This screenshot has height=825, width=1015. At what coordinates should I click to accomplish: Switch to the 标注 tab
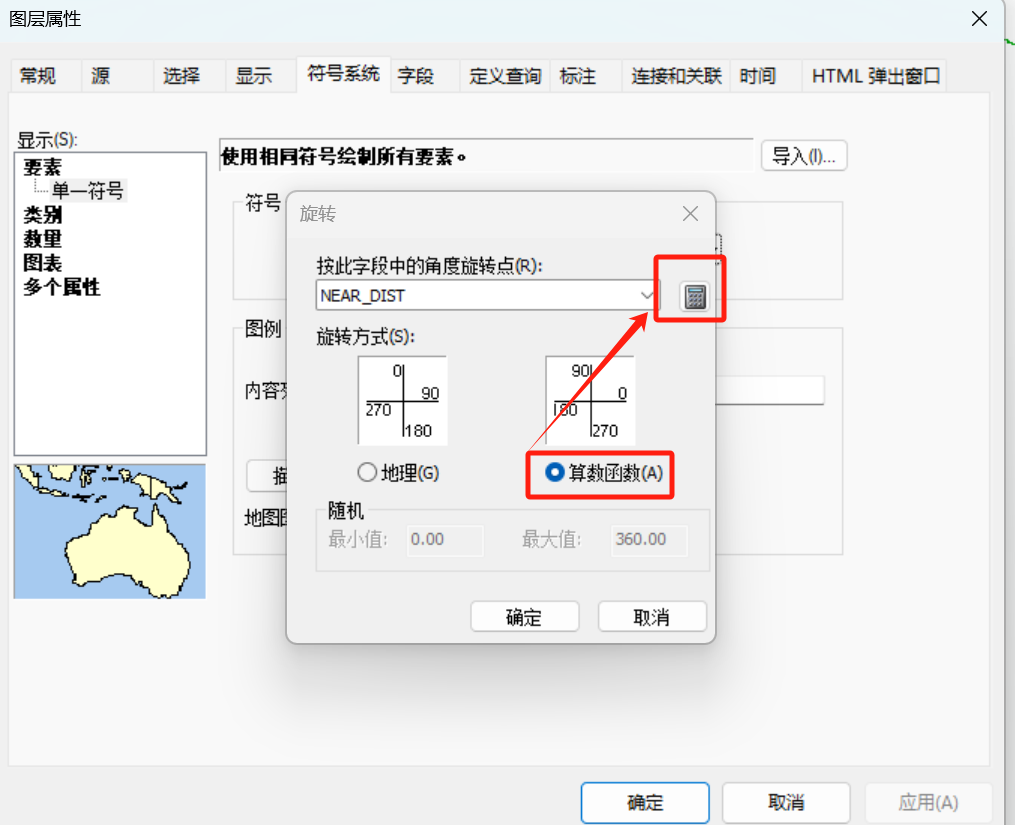pos(577,75)
